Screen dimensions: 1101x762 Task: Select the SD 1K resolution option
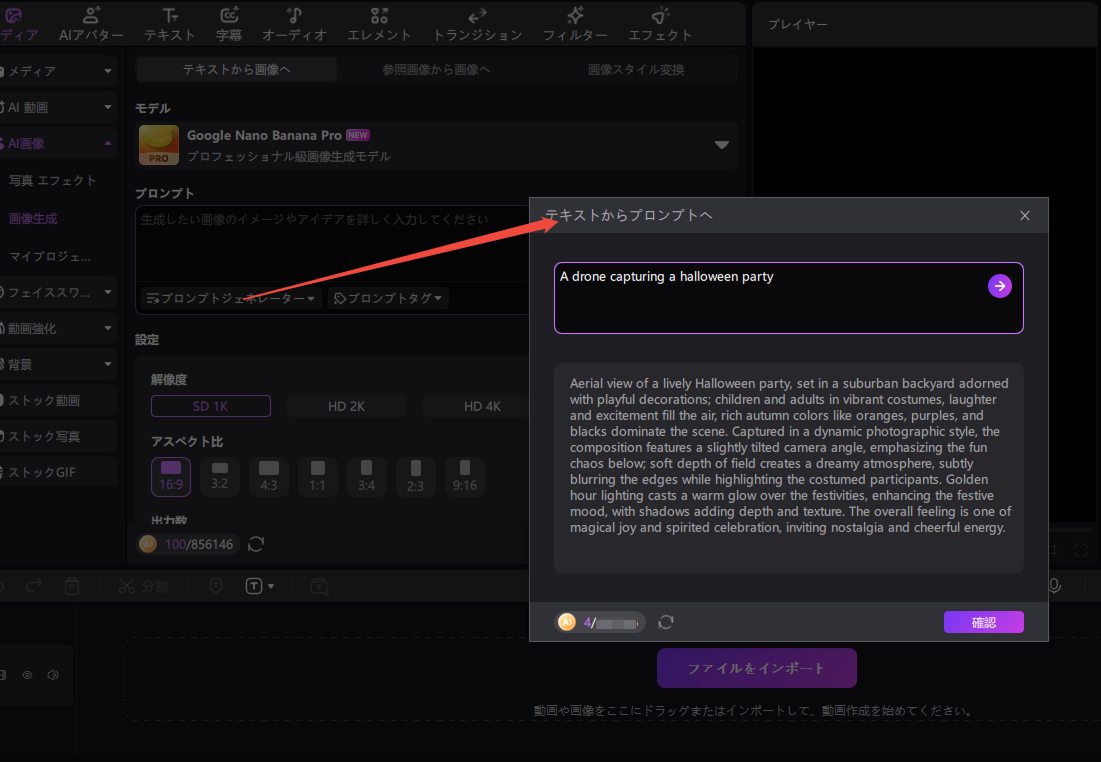click(x=210, y=406)
